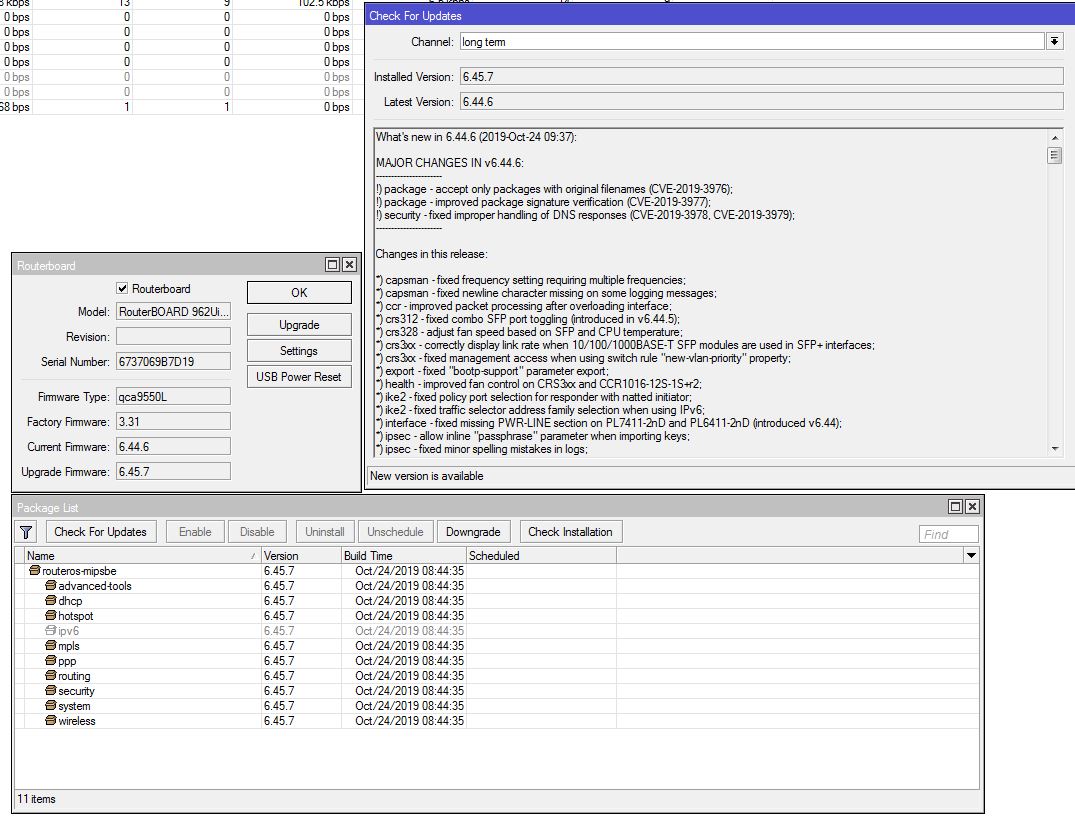Click Upgrade in the Routerboard window

click(299, 325)
